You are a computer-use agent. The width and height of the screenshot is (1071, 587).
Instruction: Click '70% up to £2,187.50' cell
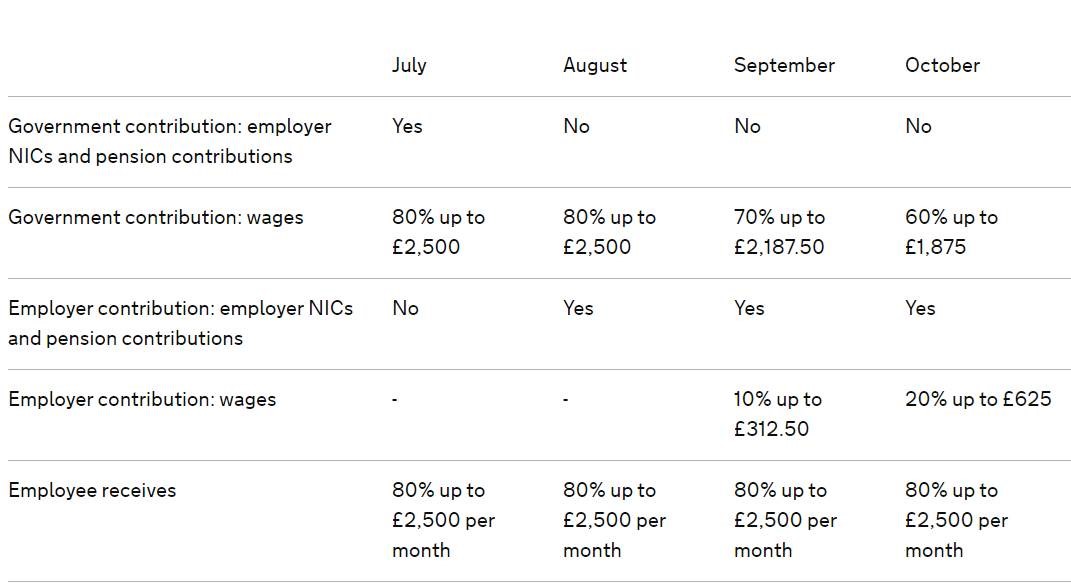click(779, 232)
